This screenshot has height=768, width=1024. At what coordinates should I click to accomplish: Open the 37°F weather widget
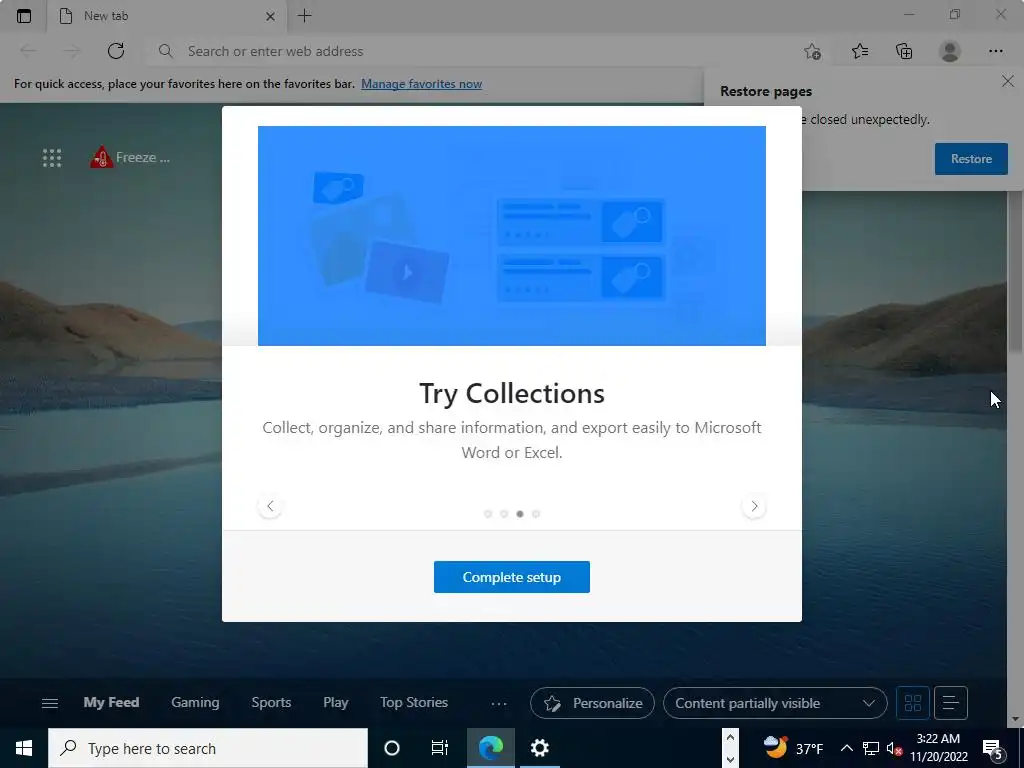tap(793, 748)
